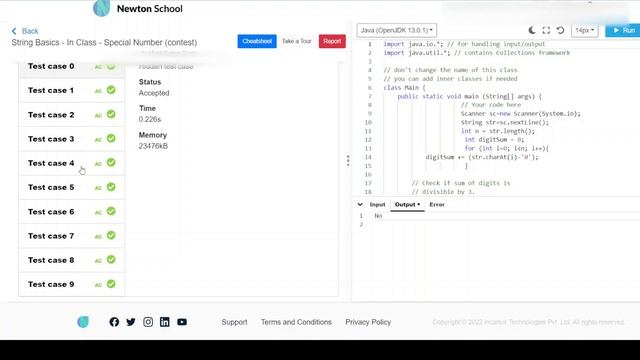This screenshot has height=360, width=640.
Task: Open Terms and Conditions link
Action: (296, 322)
